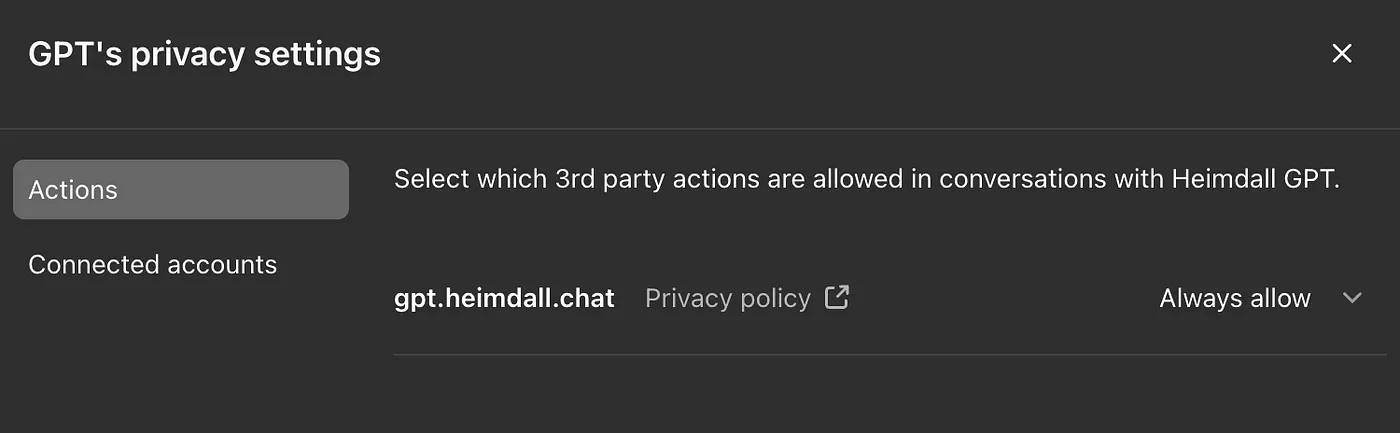1400x433 pixels.
Task: Click the X icon in the dialog header
Action: tap(1341, 54)
